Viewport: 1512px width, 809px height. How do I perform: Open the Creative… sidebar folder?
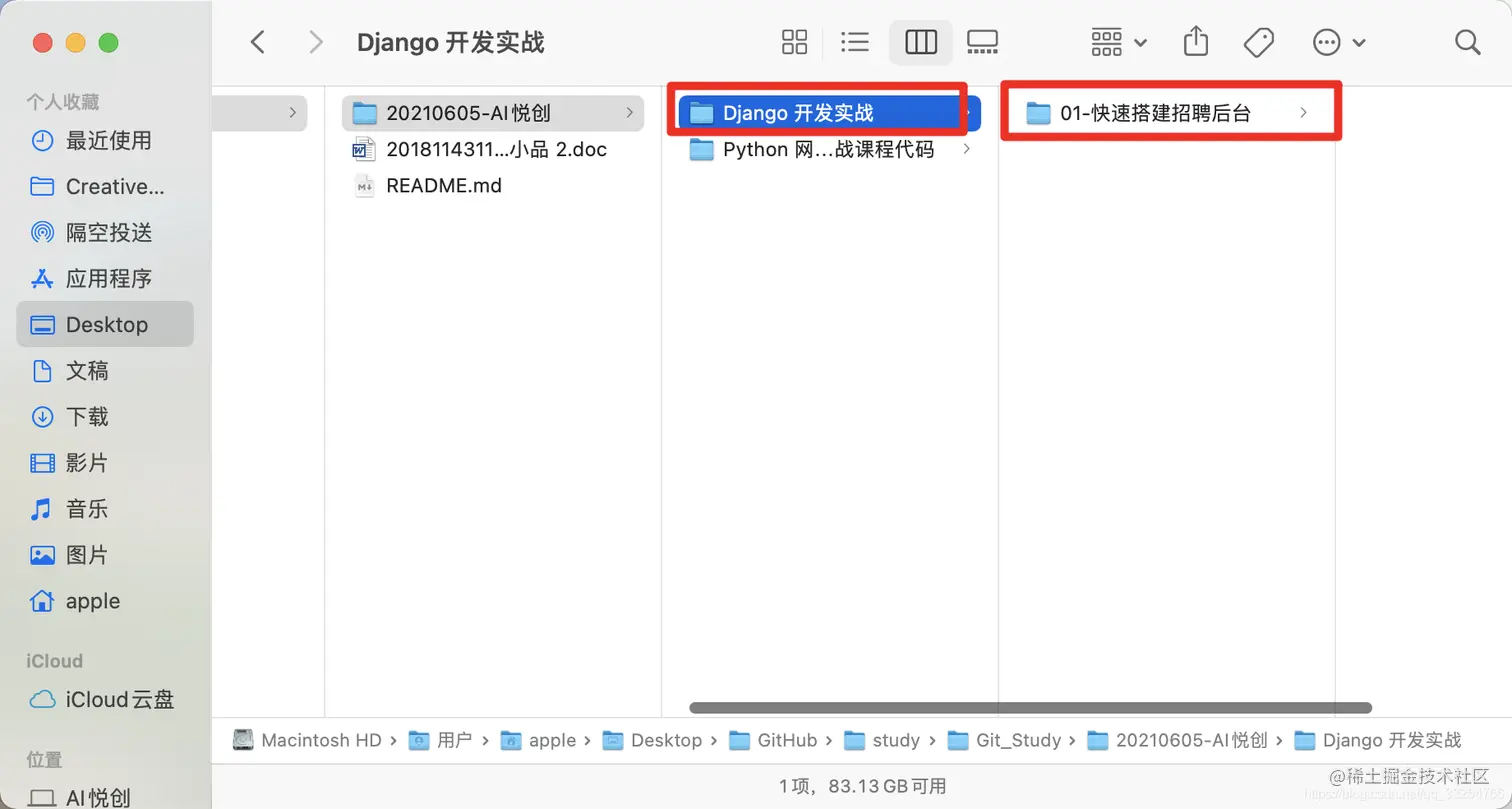click(105, 187)
